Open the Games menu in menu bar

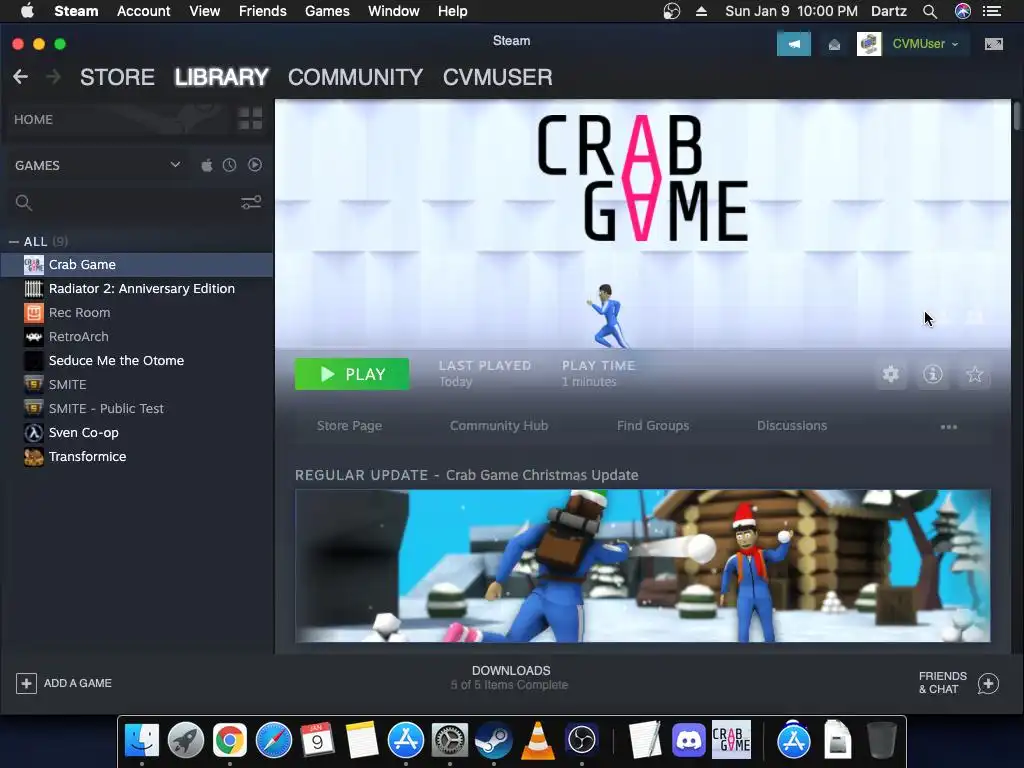point(327,11)
